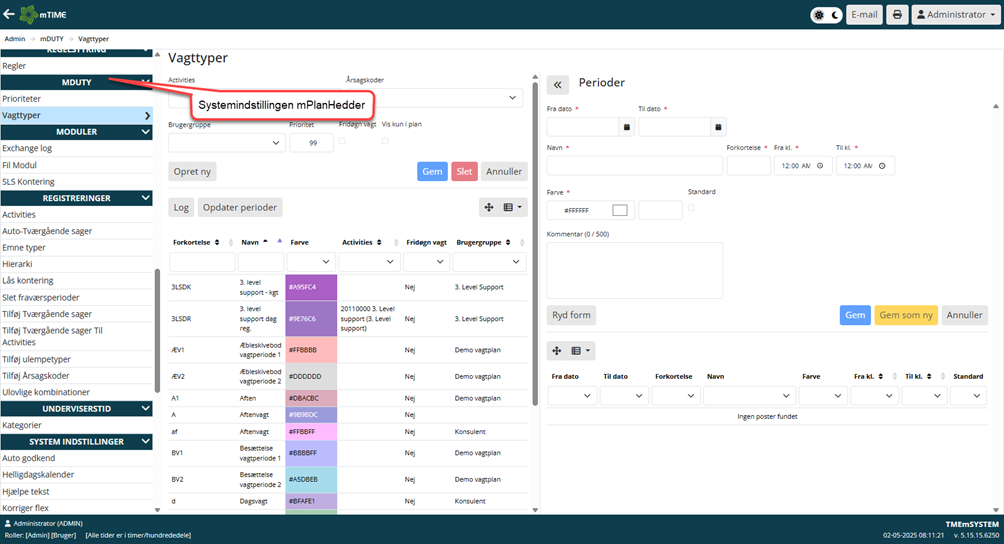Click the yellow Gem som ny button
This screenshot has width=1004, height=544.
(905, 315)
